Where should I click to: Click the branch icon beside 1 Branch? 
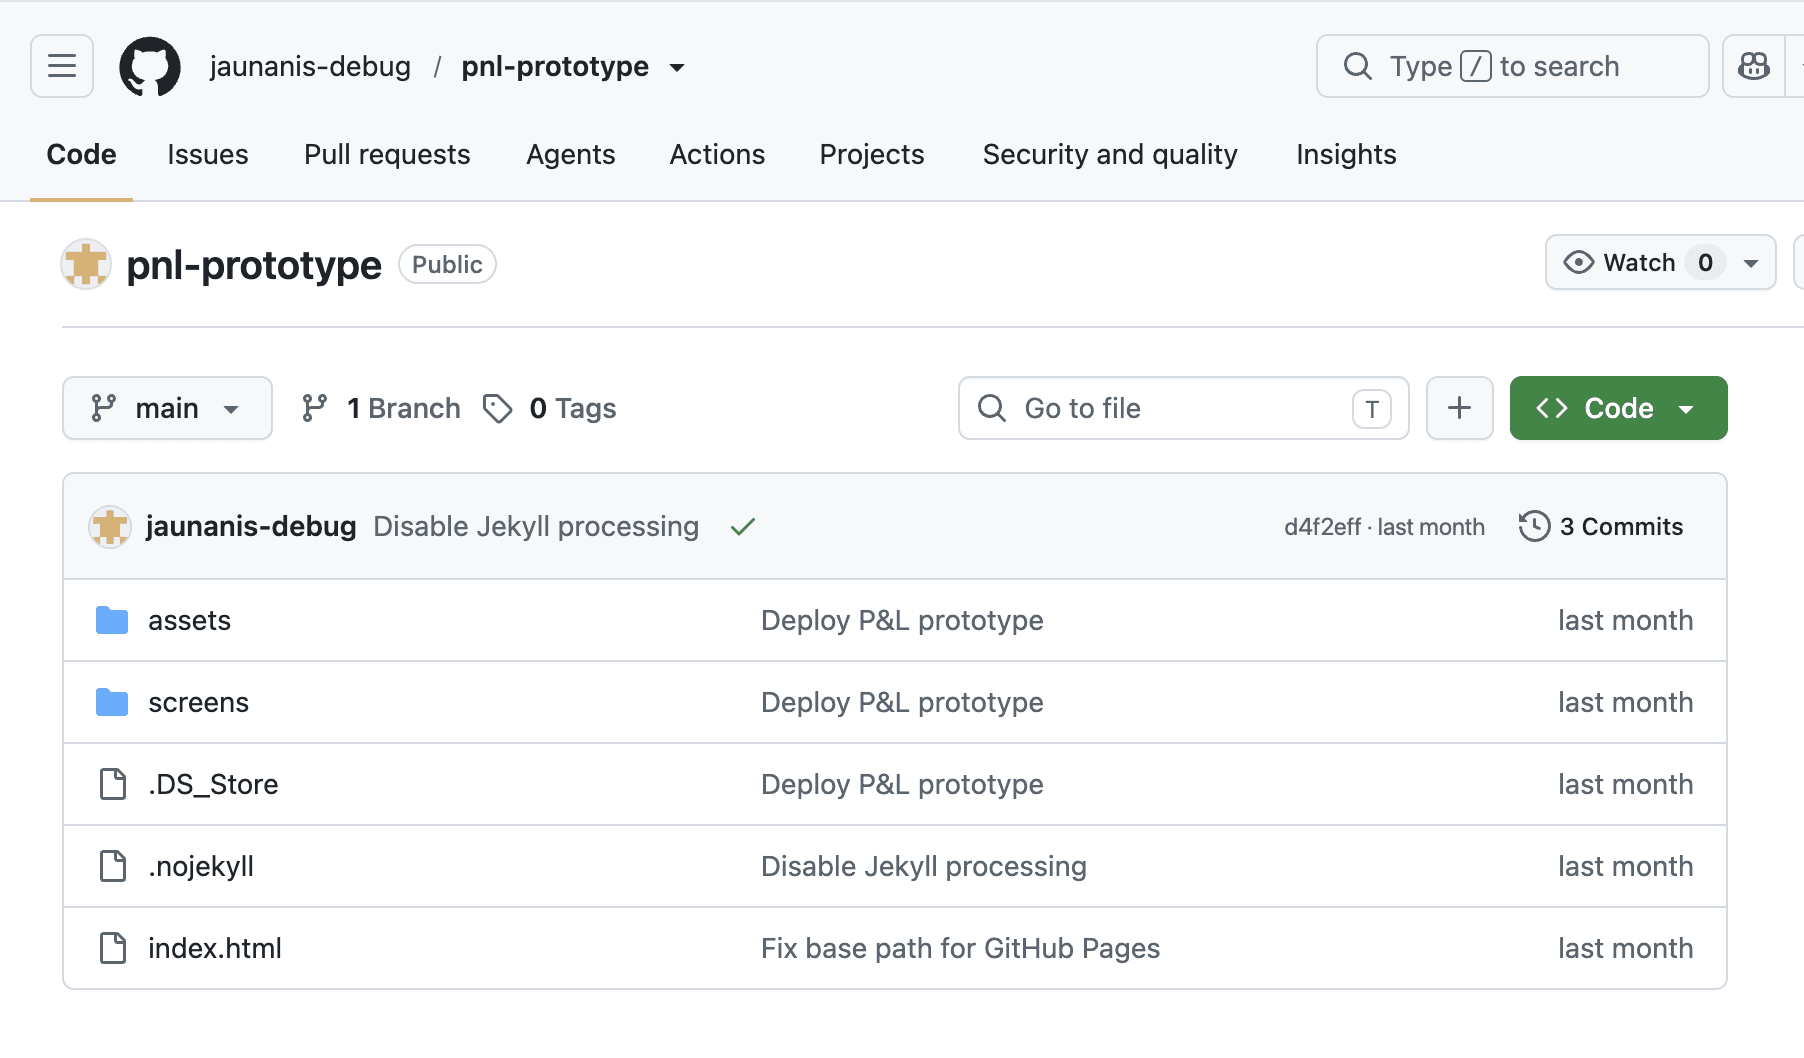tap(315, 408)
